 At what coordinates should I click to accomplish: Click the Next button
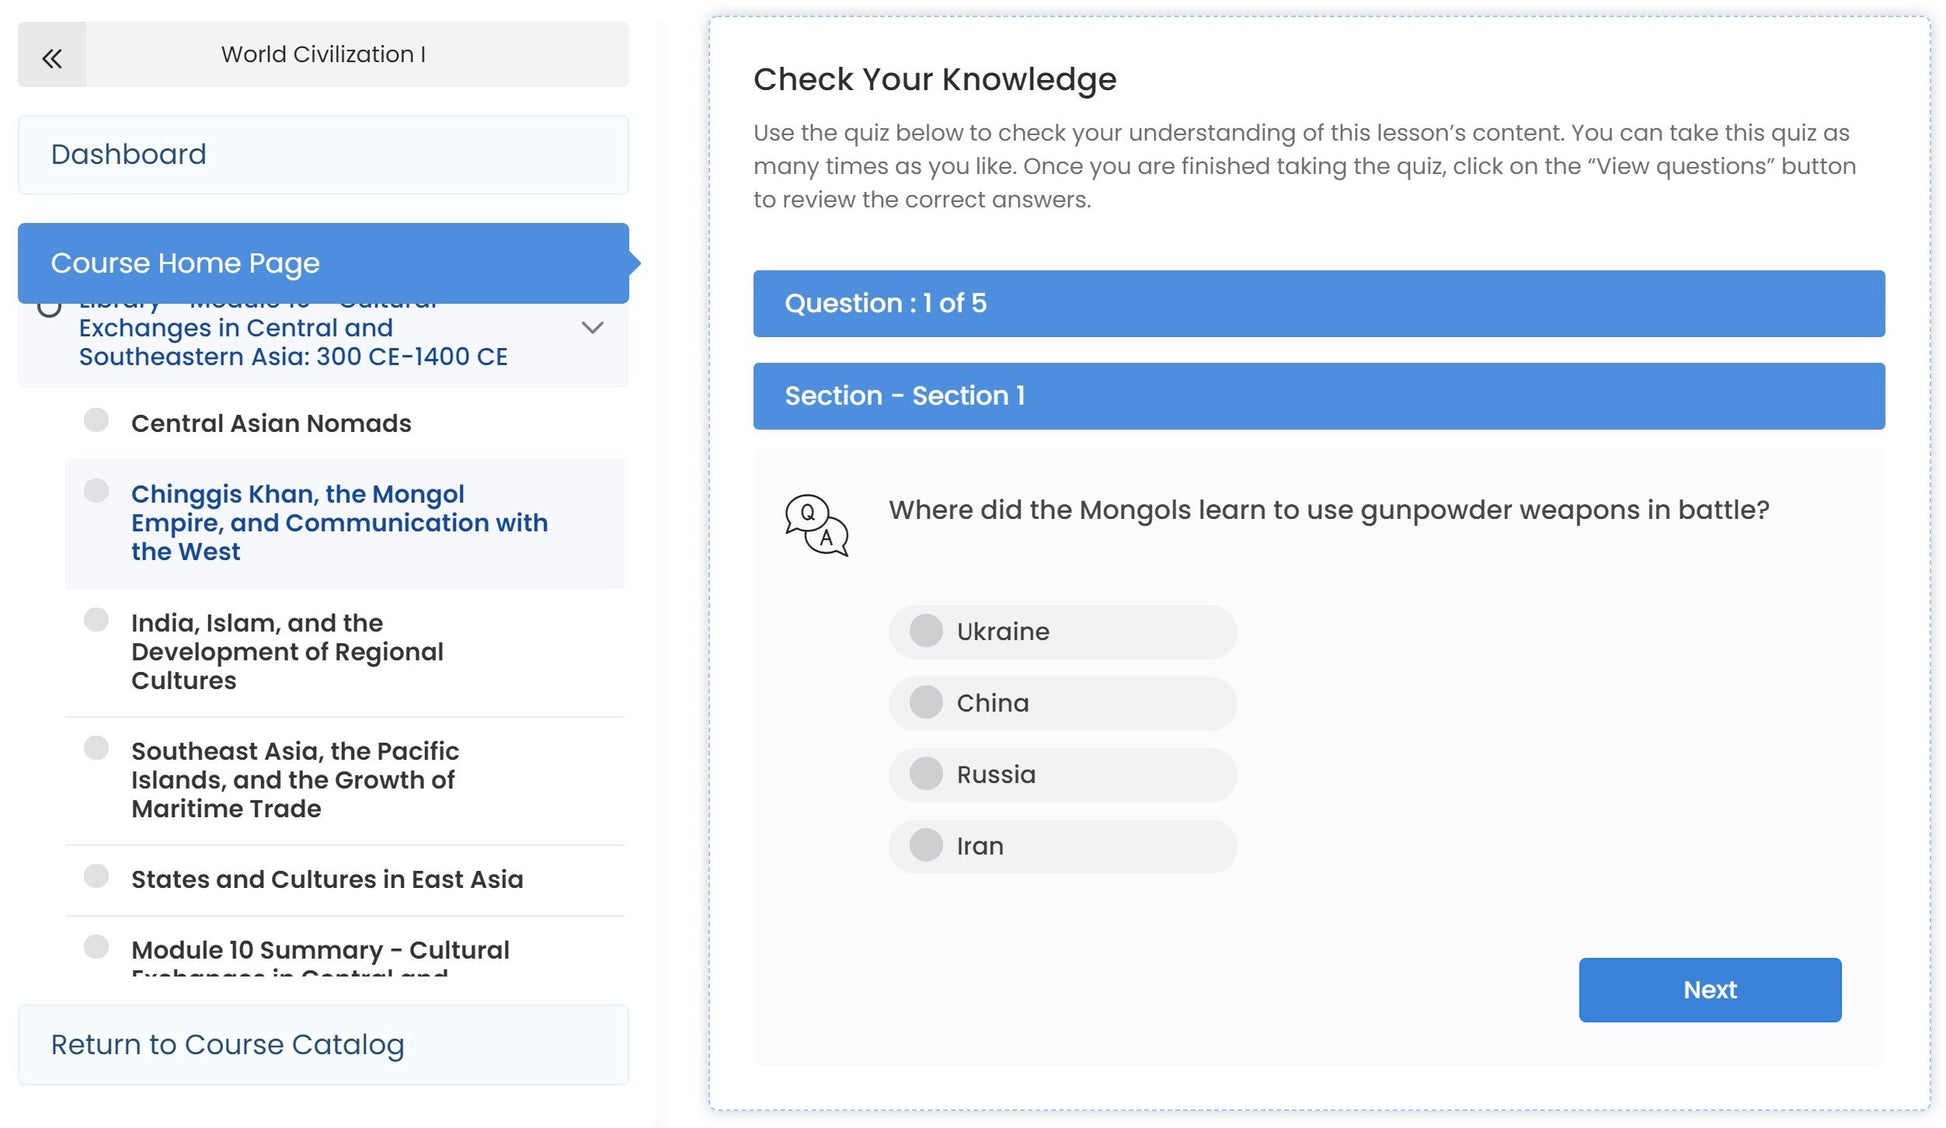coord(1709,990)
